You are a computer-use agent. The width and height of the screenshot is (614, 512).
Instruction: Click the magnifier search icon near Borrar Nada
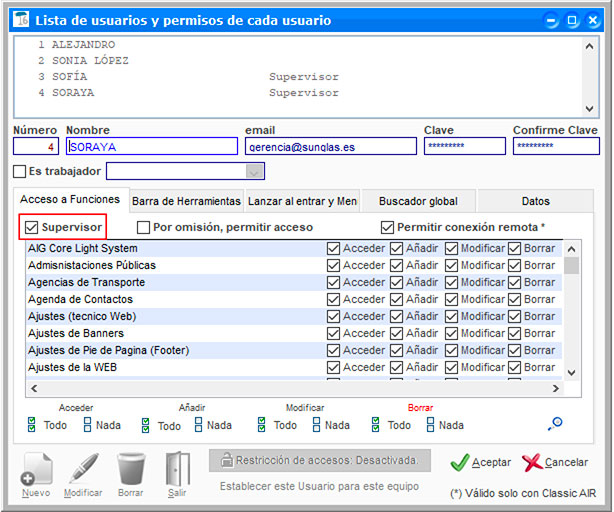coord(555,424)
